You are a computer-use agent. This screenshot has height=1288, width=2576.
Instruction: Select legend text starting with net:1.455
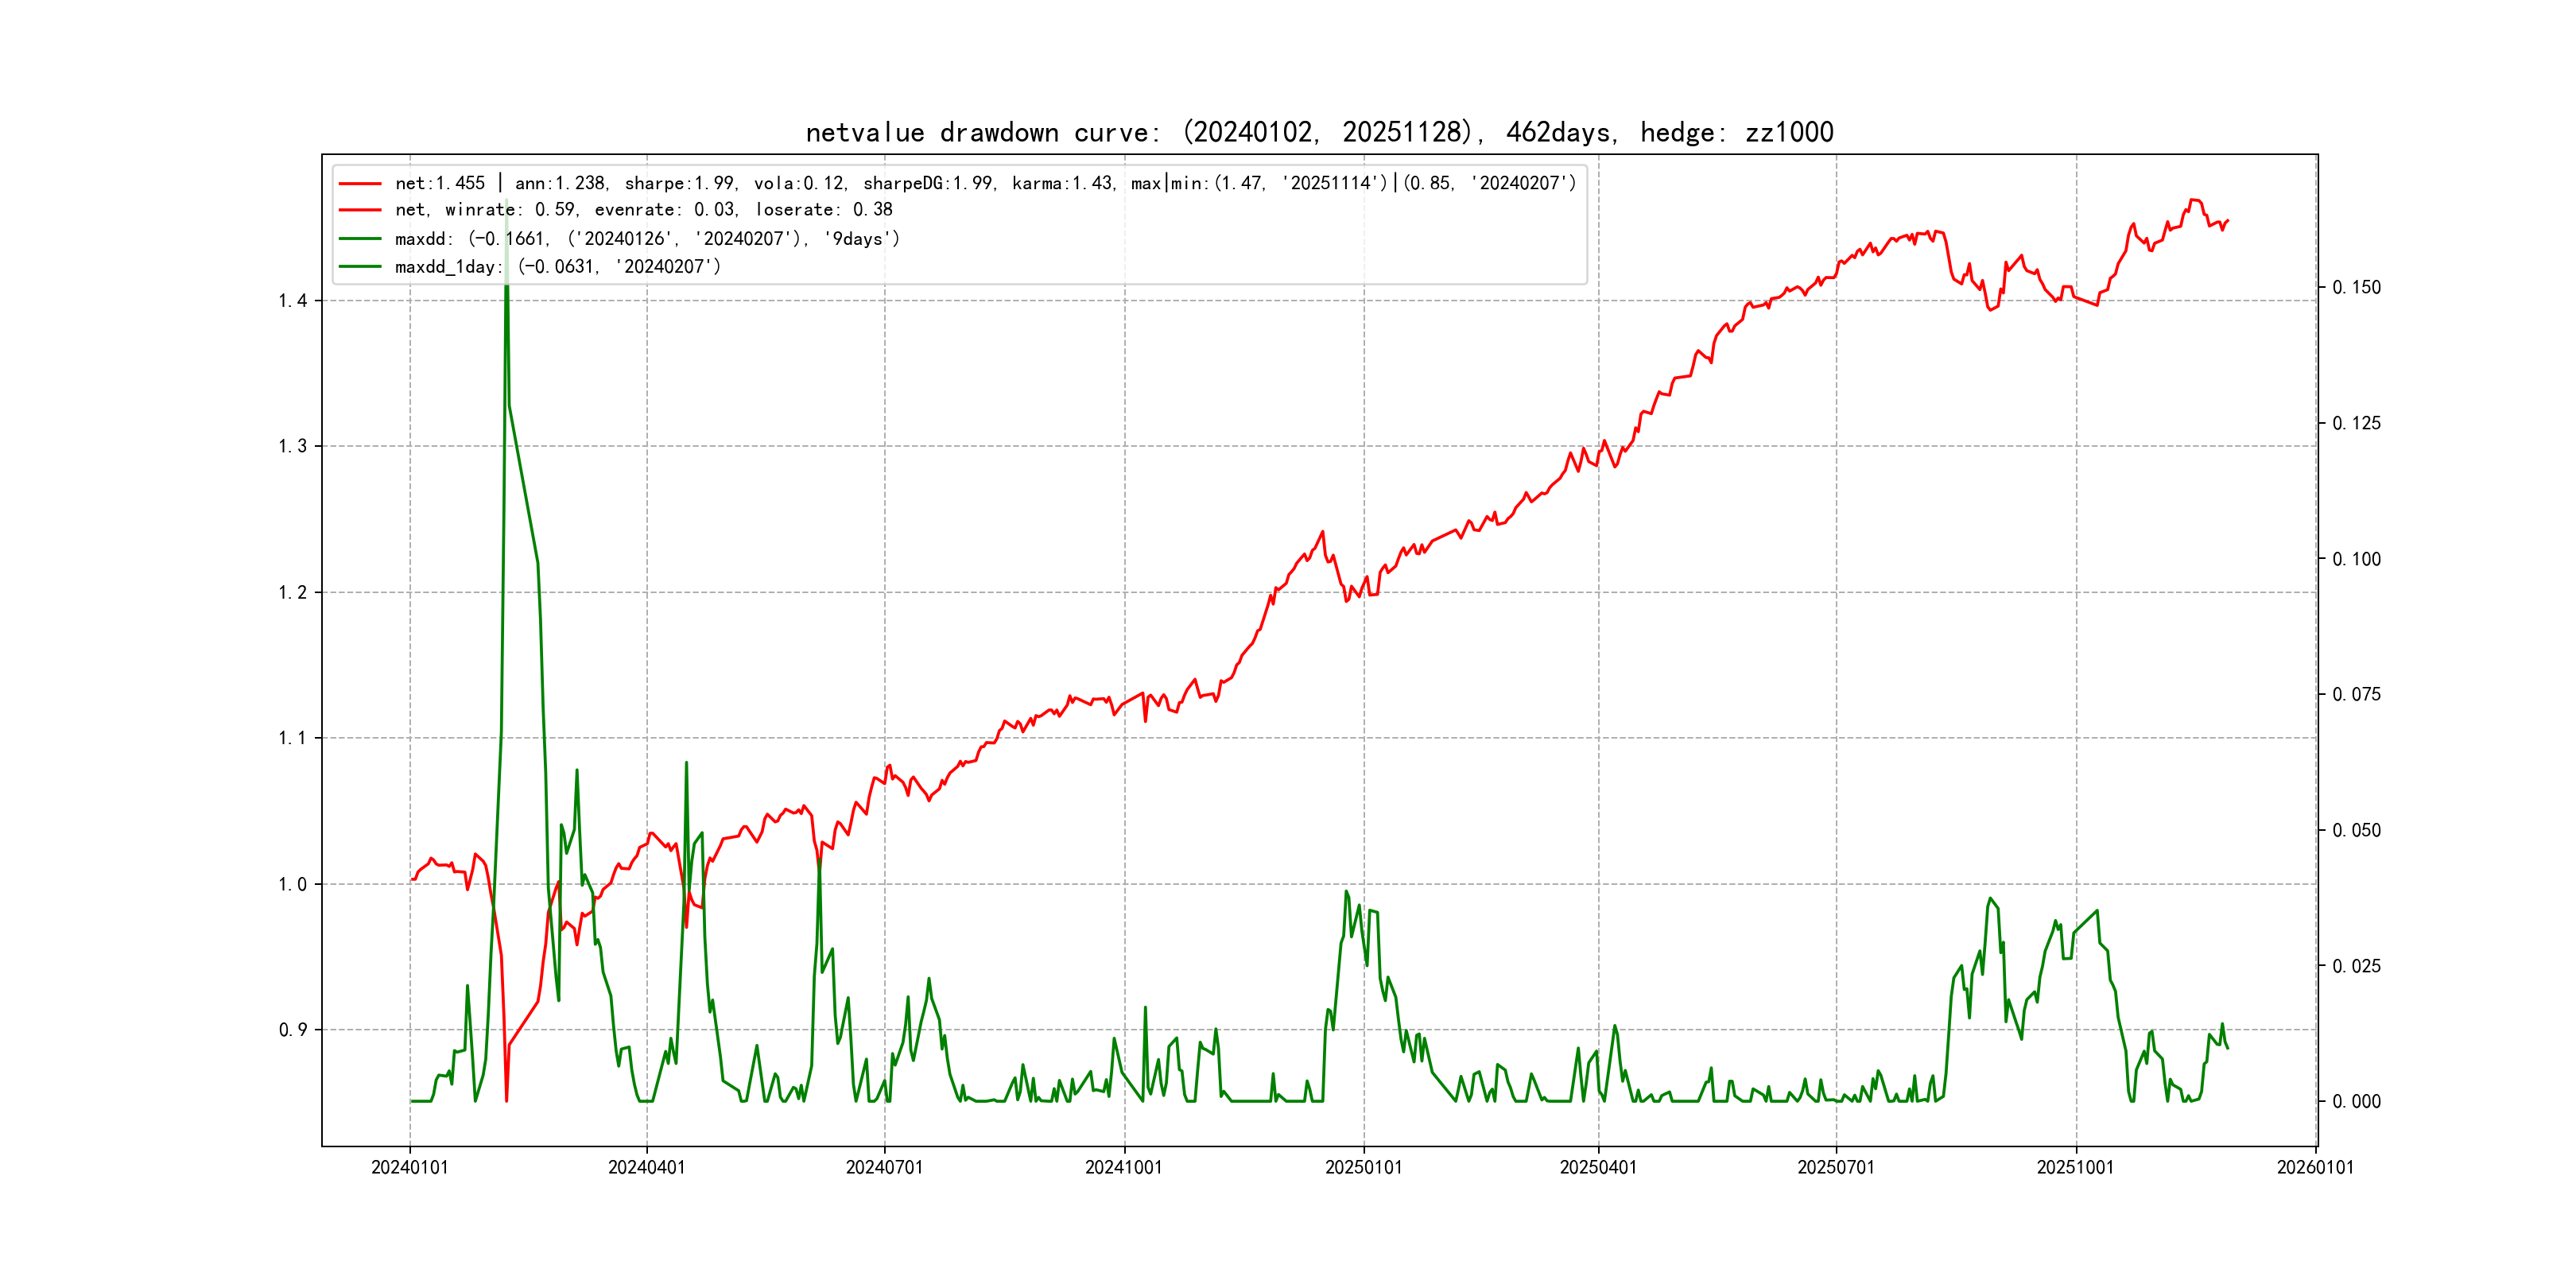click(x=985, y=183)
